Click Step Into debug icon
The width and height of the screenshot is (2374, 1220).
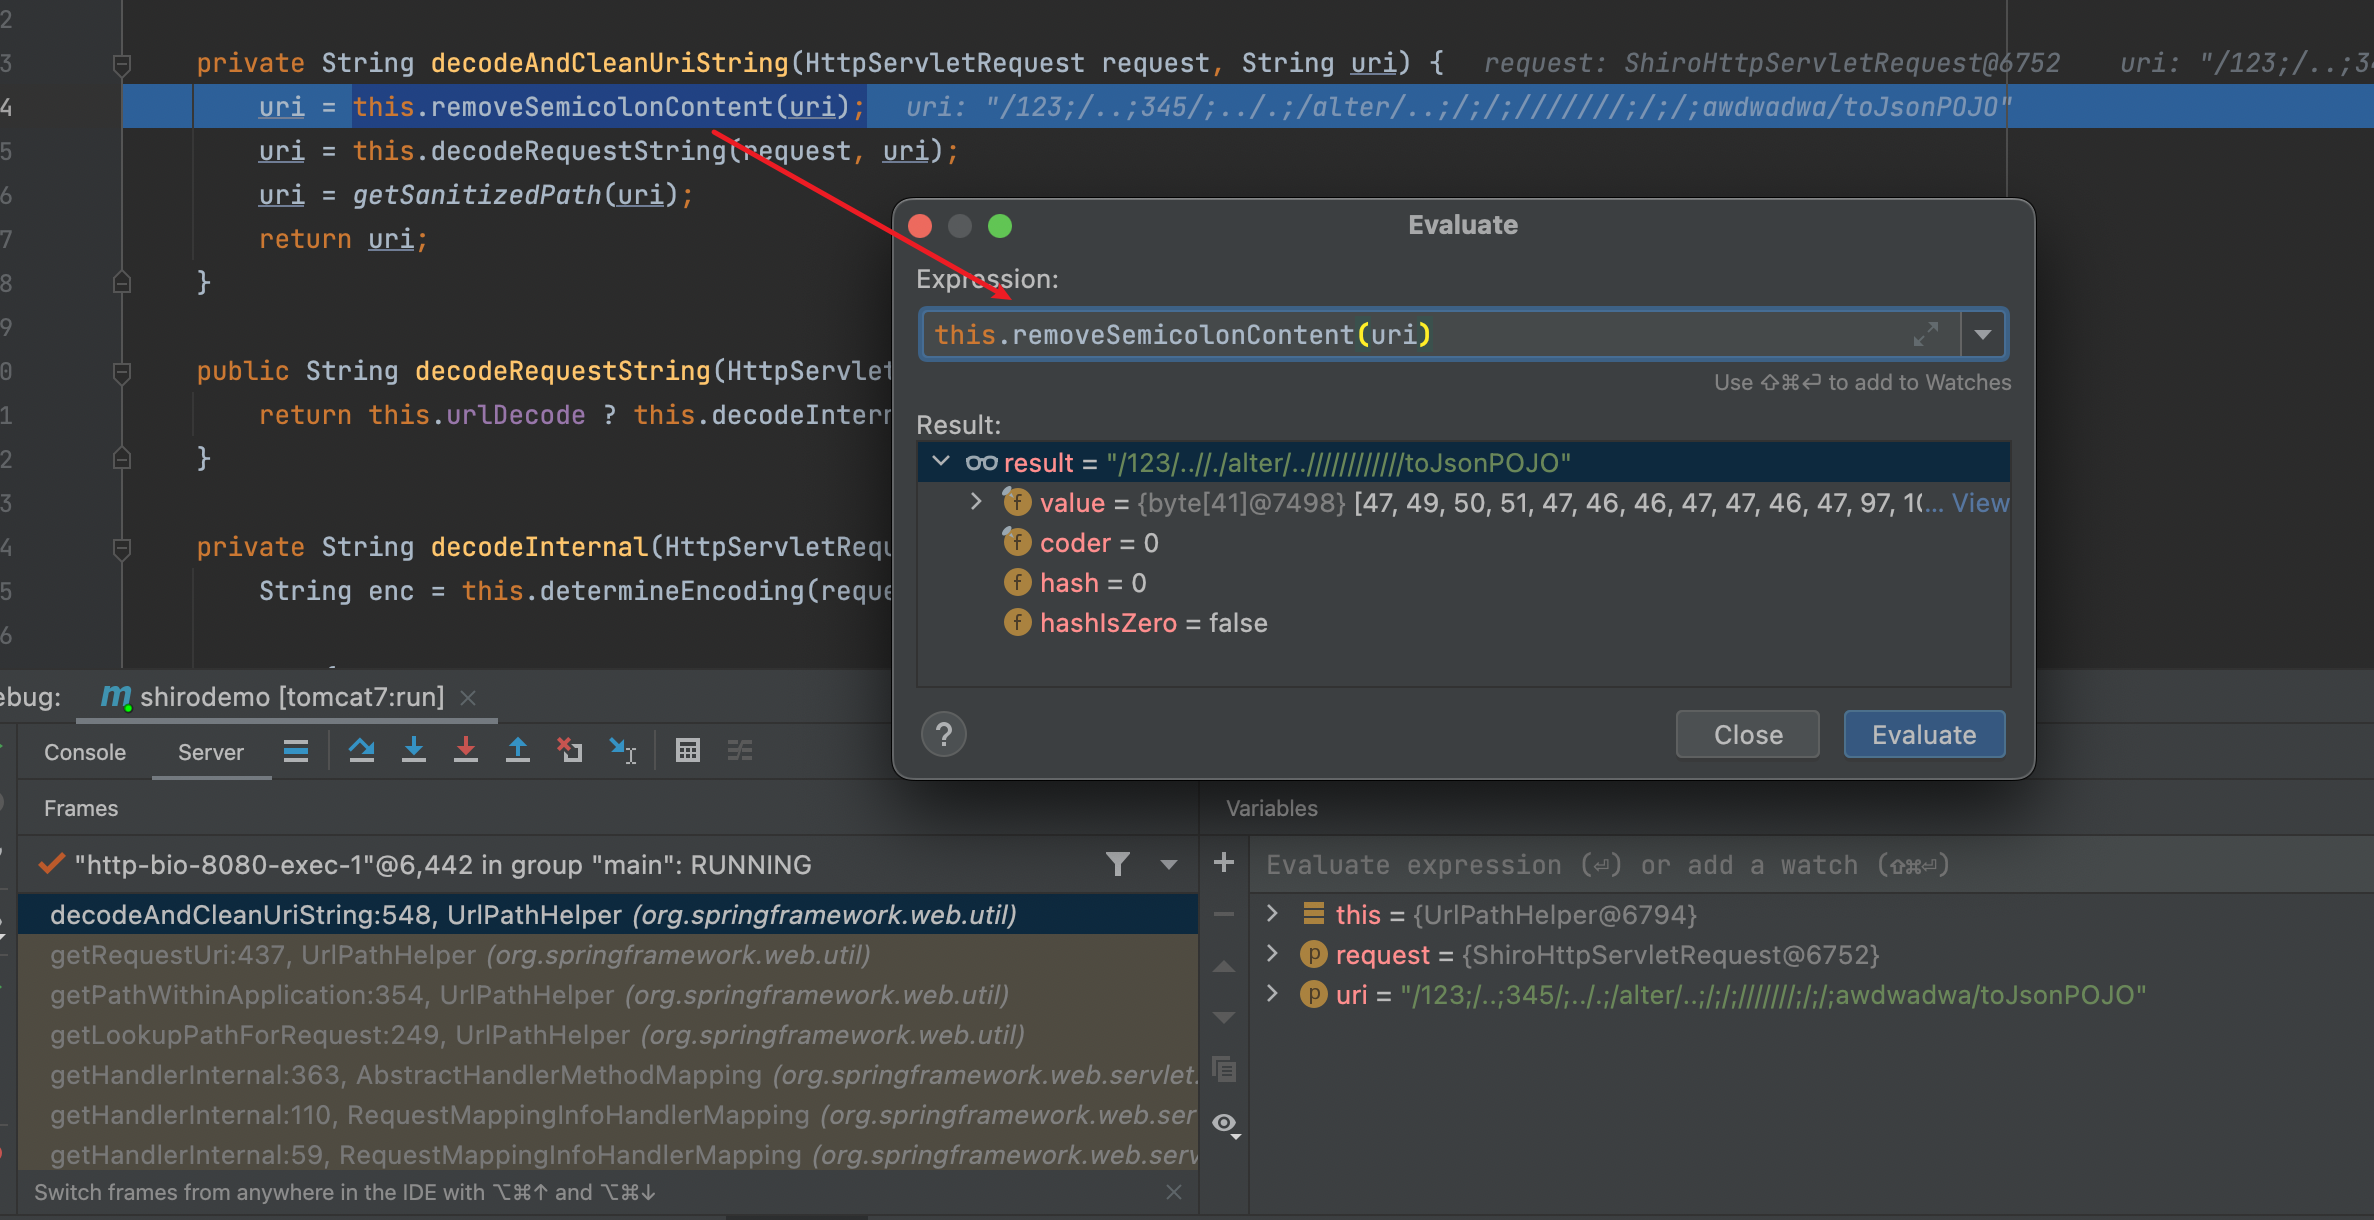click(x=413, y=751)
